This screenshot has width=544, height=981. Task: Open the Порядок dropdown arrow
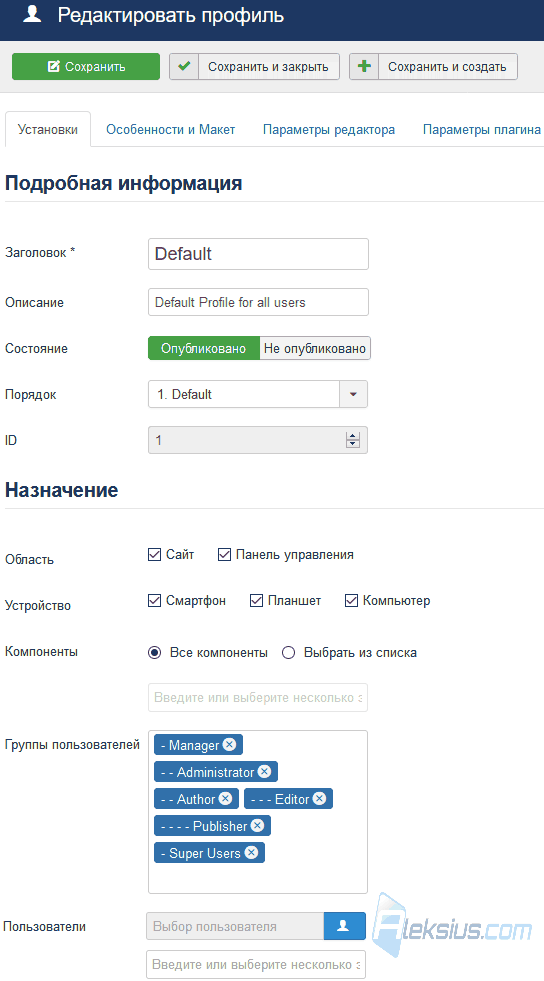(353, 394)
